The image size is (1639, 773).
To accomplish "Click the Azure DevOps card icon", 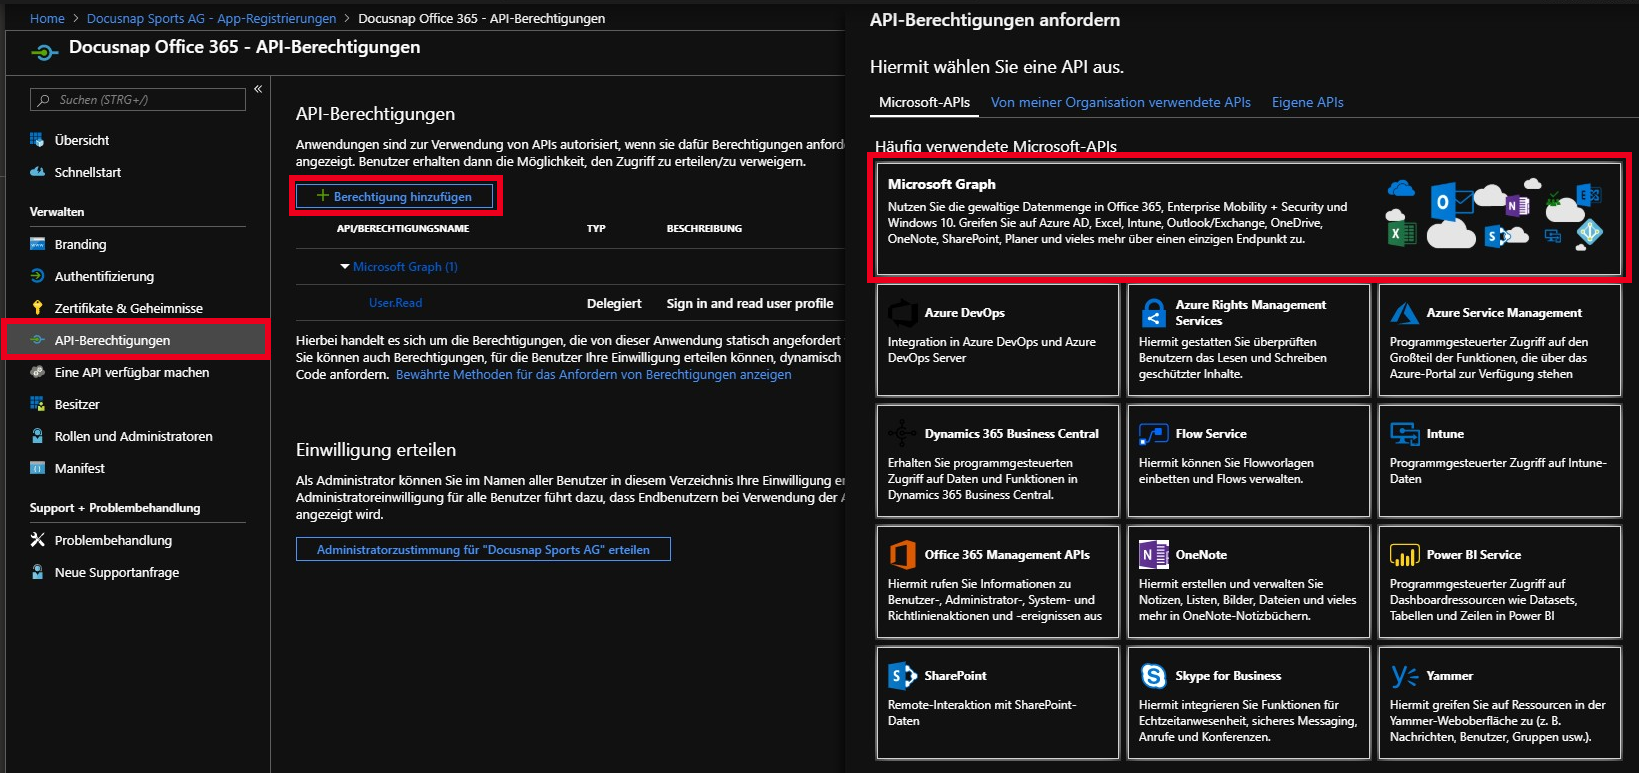I will point(903,313).
